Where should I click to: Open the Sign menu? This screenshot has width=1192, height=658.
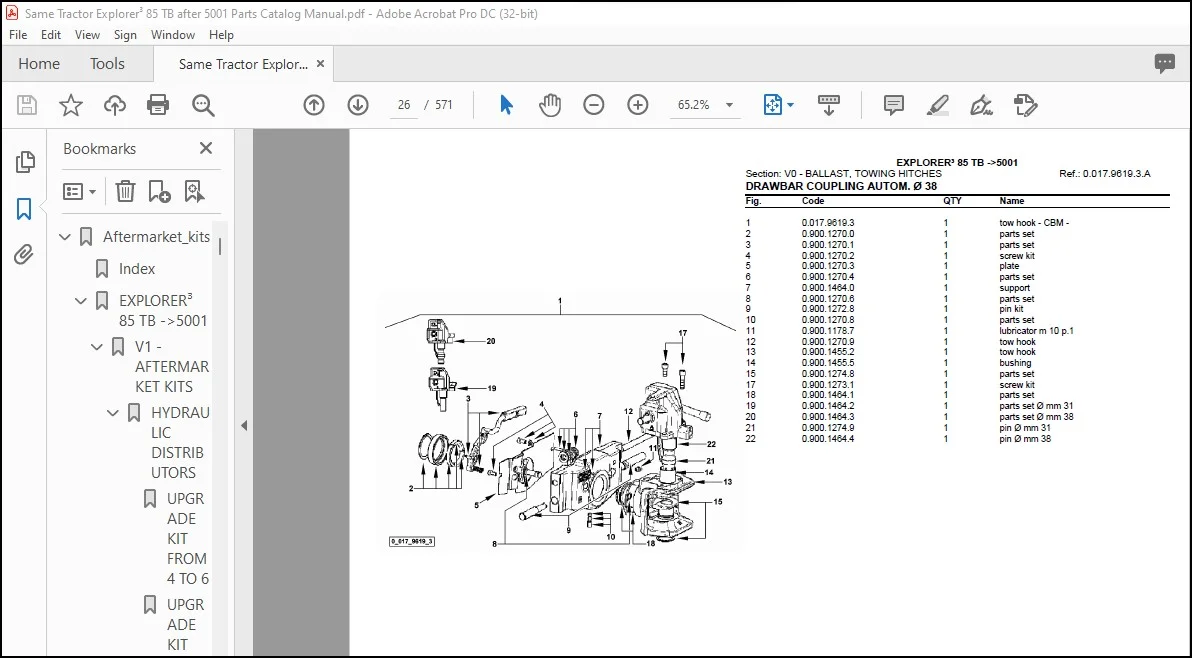coord(125,35)
